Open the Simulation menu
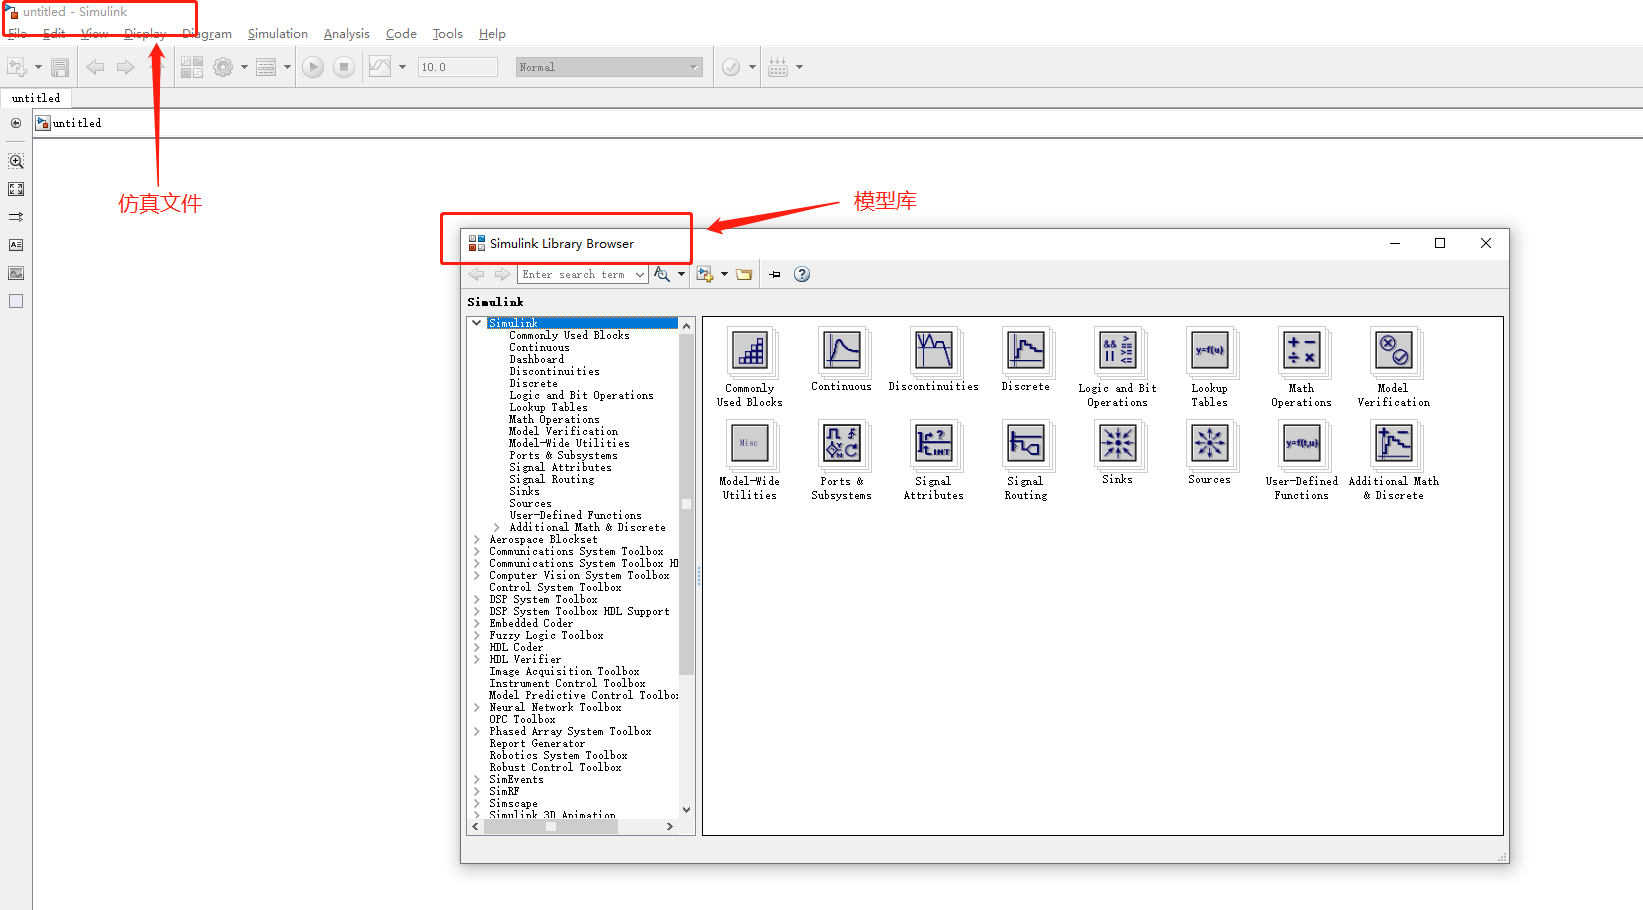 (278, 34)
